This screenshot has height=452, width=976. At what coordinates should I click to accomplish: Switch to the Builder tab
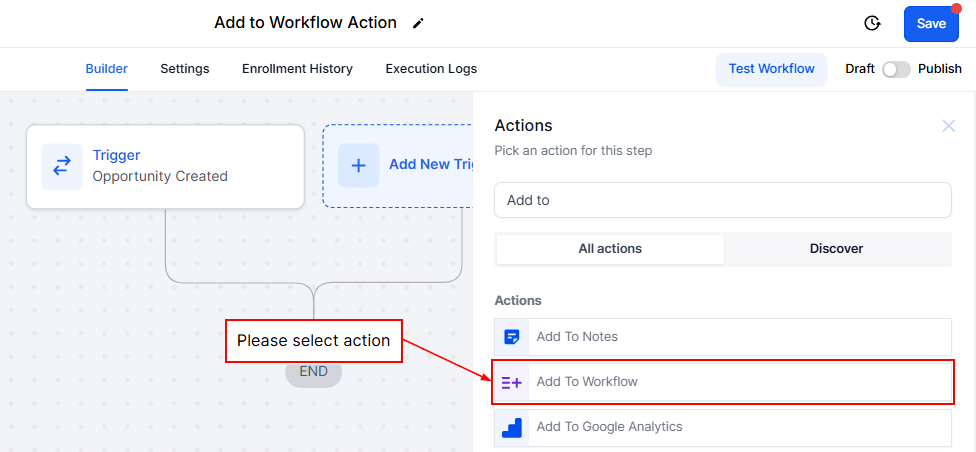click(107, 69)
